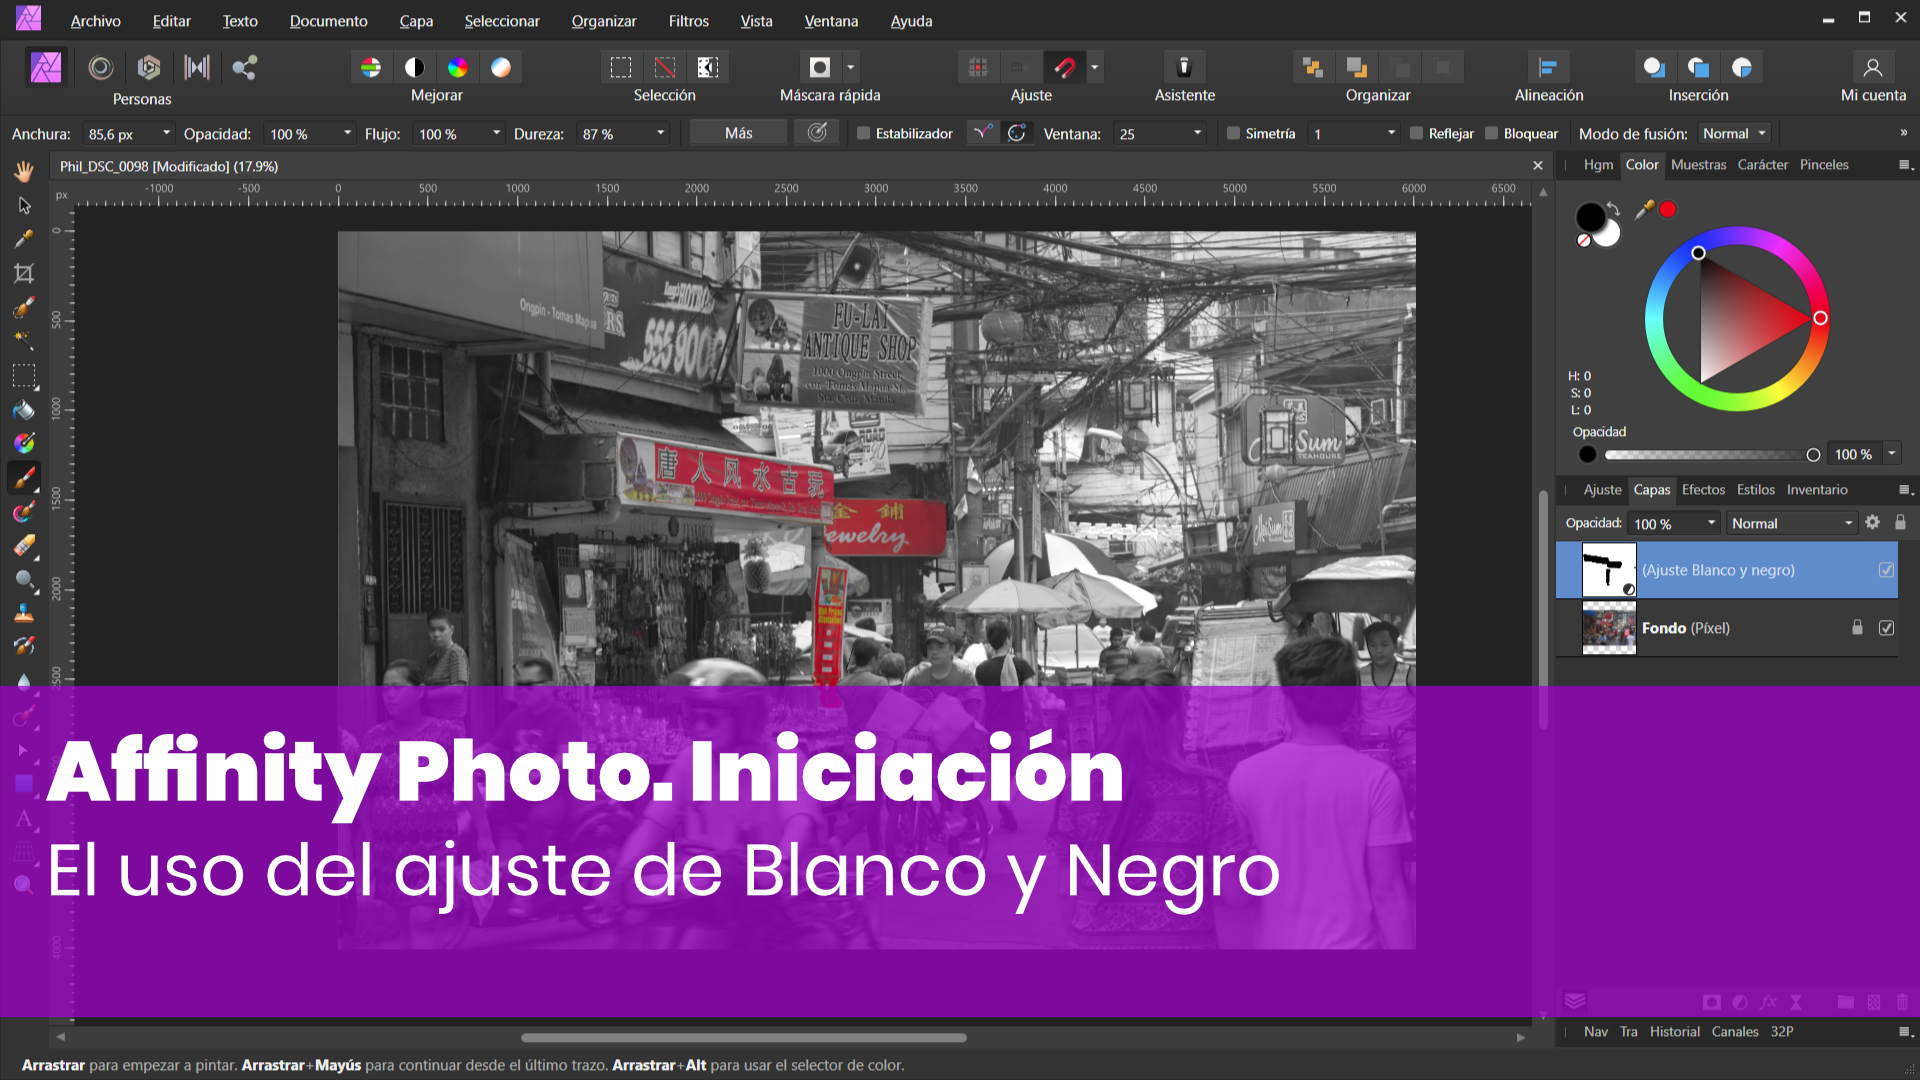Click the Deselect icon in Selección
This screenshot has height=1080, width=1920.
pyautogui.click(x=665, y=67)
